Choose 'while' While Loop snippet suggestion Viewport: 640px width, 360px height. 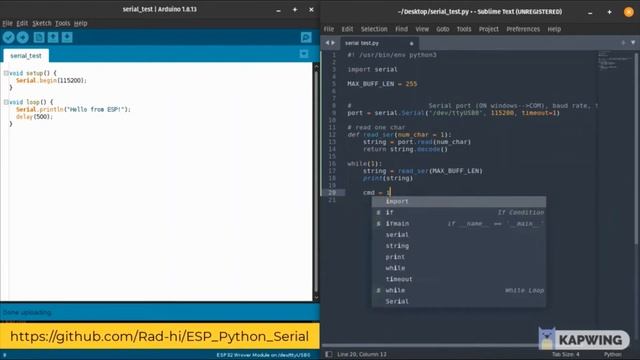click(459, 290)
